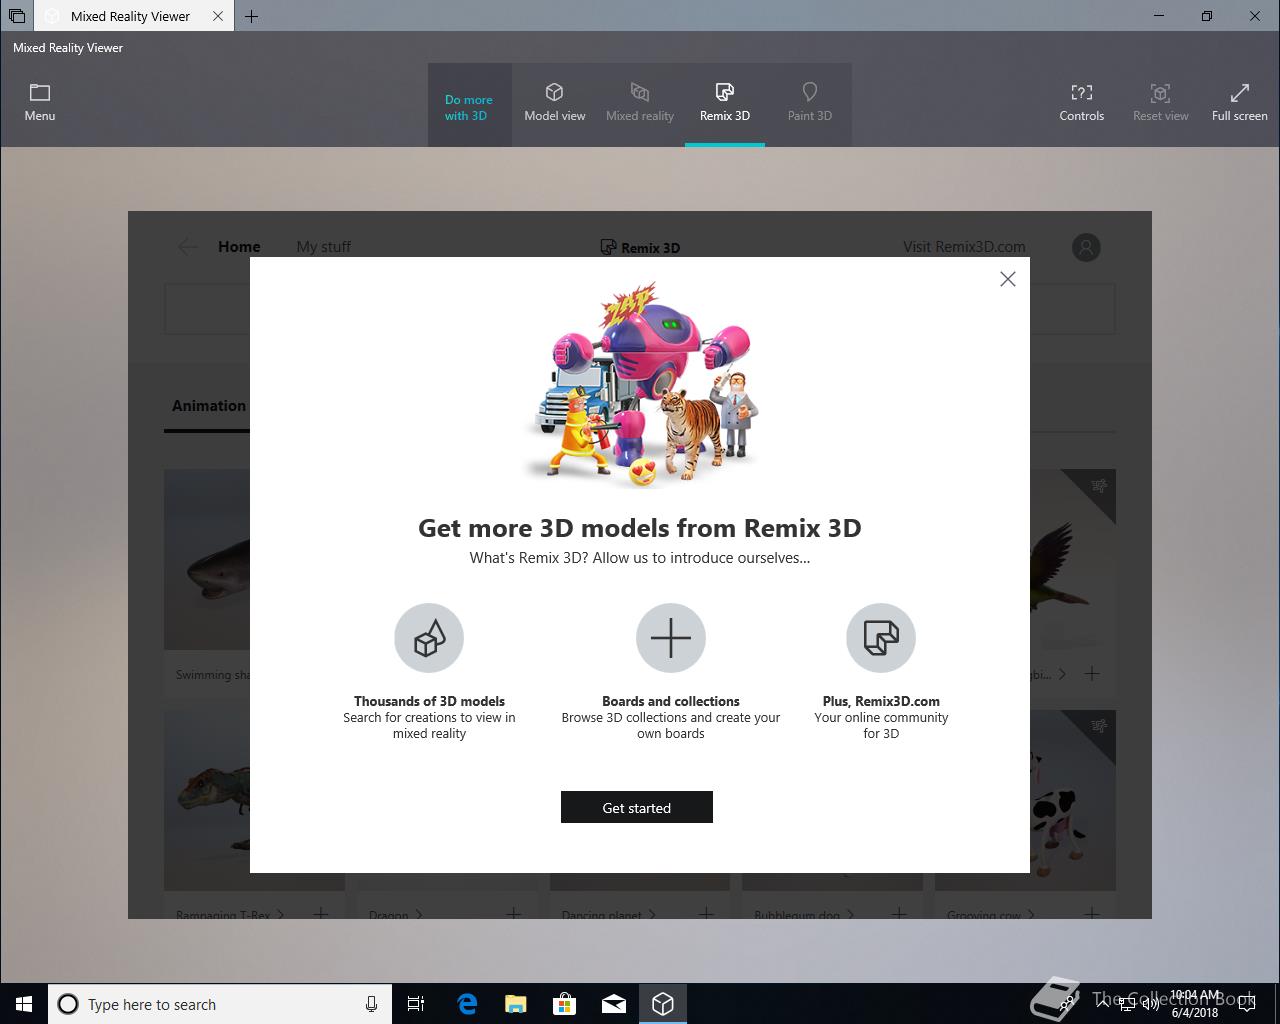The image size is (1280, 1024).
Task: Select the Remix 3D tab
Action: click(725, 103)
